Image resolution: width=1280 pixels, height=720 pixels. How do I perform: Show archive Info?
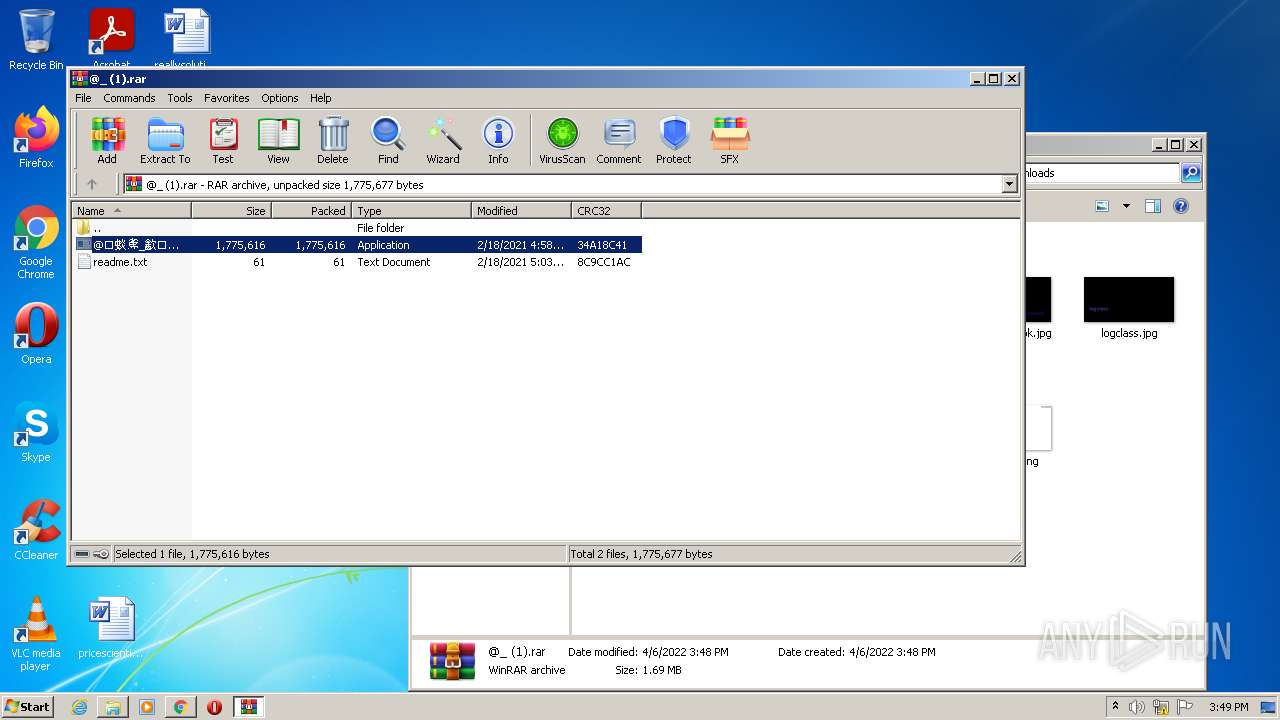coord(498,140)
